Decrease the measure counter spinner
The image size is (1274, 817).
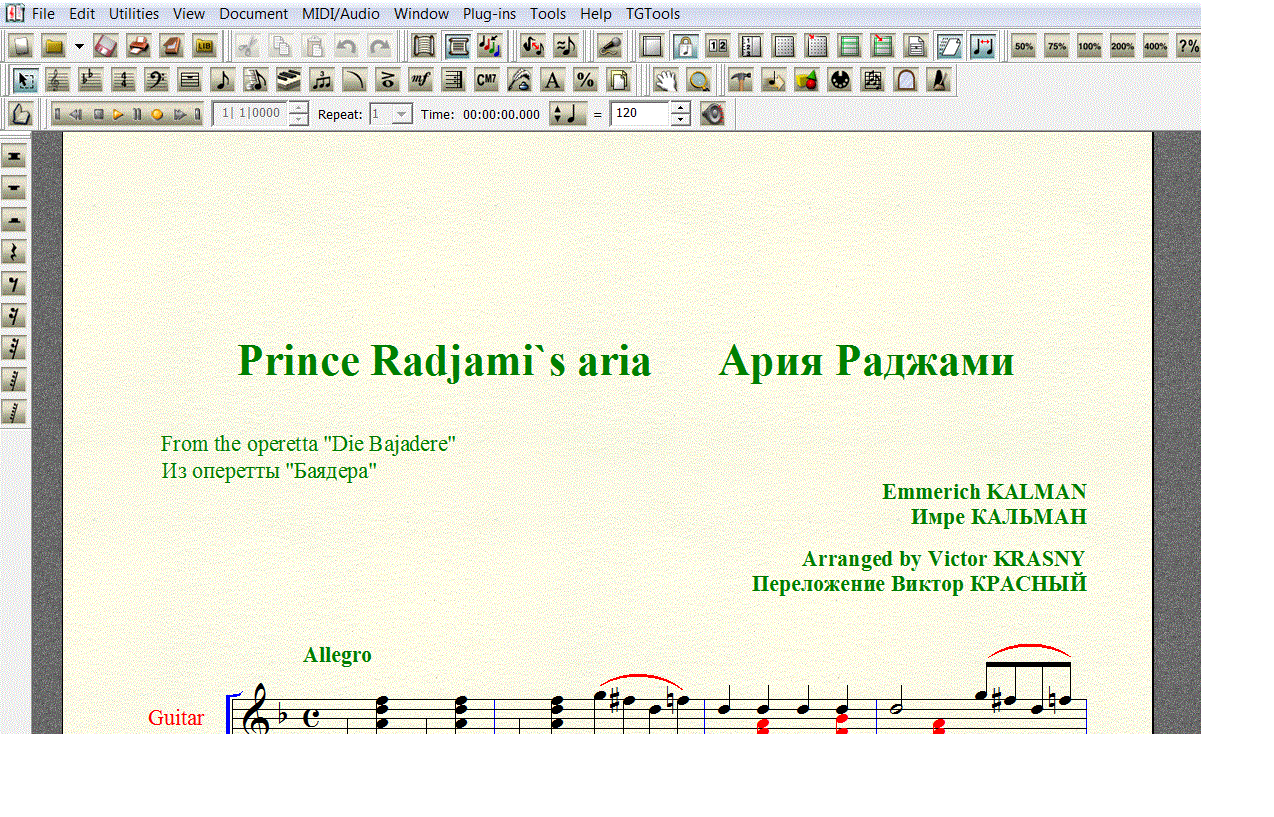298,120
